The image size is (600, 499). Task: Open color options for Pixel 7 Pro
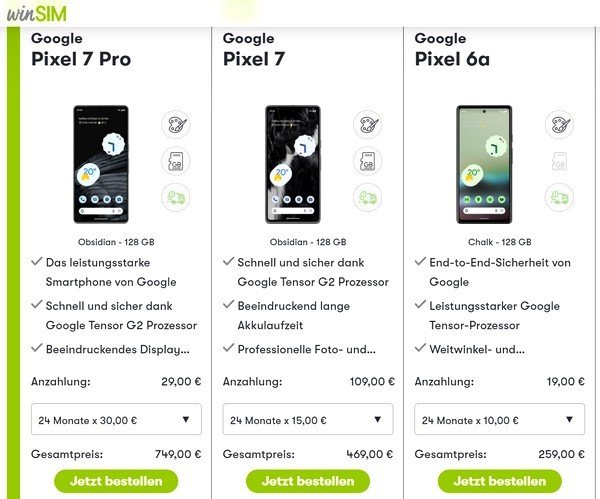(x=176, y=125)
